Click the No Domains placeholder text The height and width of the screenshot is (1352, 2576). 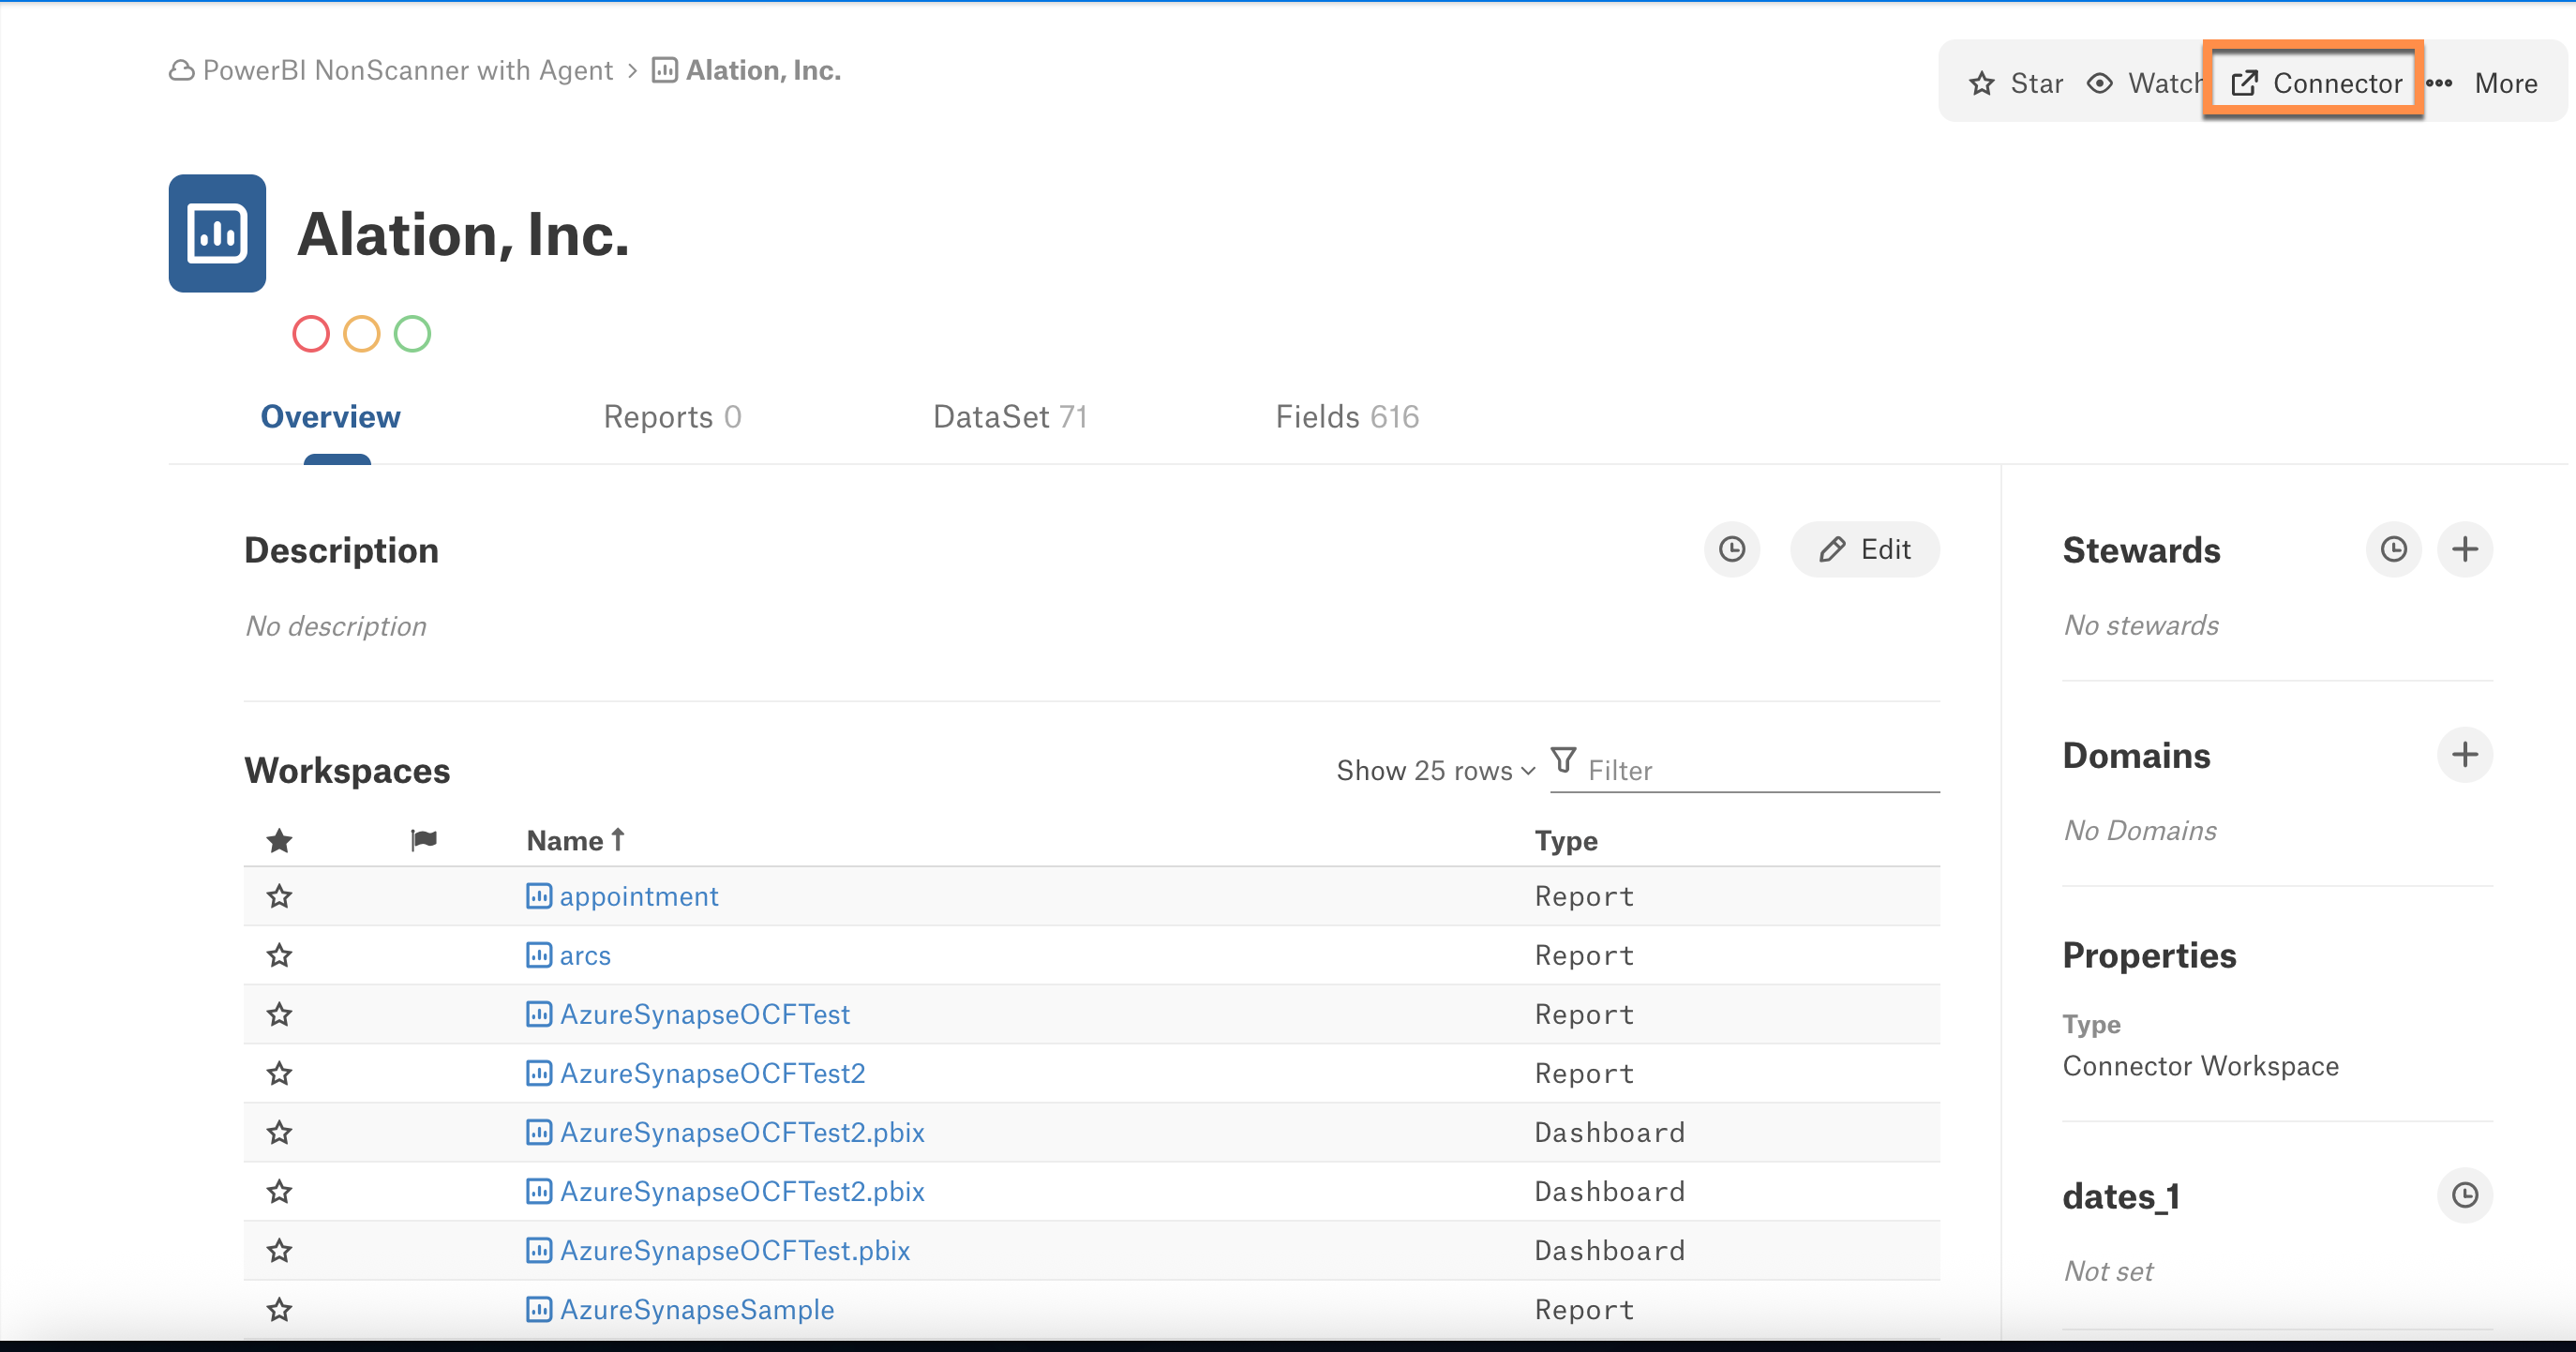pyautogui.click(x=2140, y=830)
